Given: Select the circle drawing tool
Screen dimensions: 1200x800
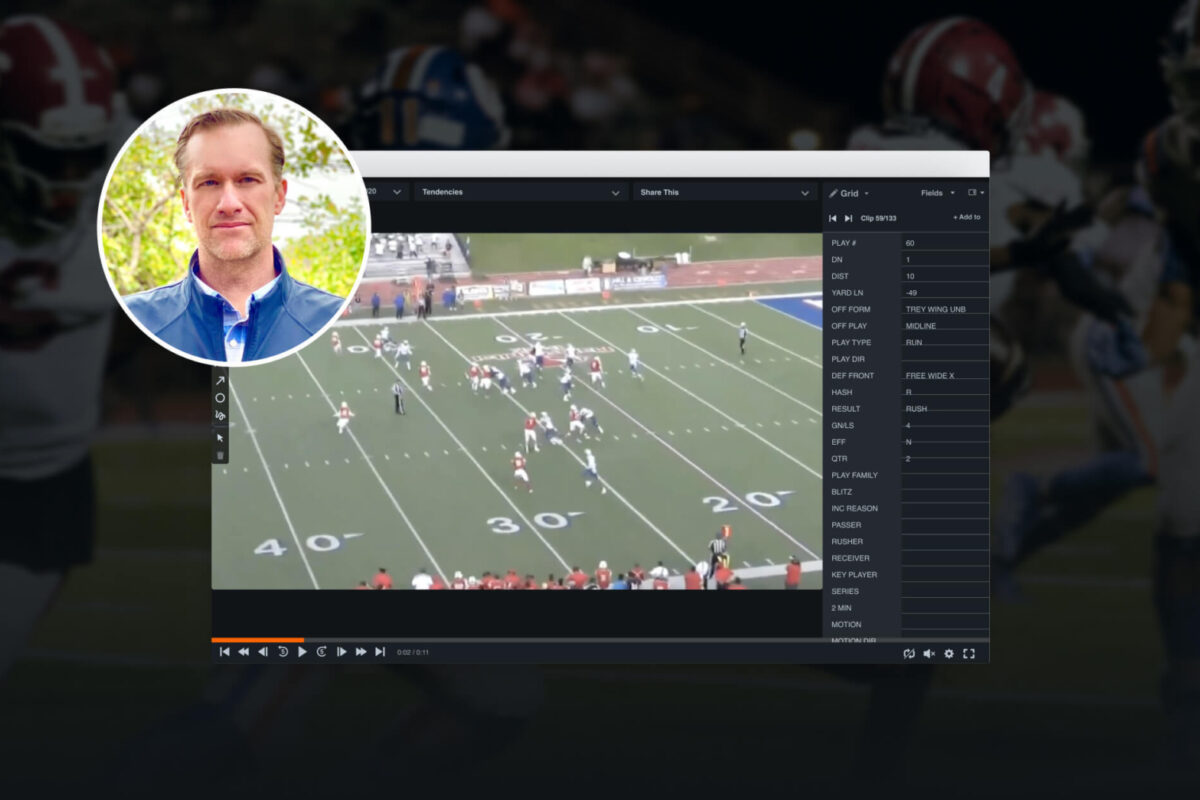Looking at the screenshot, I should (220, 398).
